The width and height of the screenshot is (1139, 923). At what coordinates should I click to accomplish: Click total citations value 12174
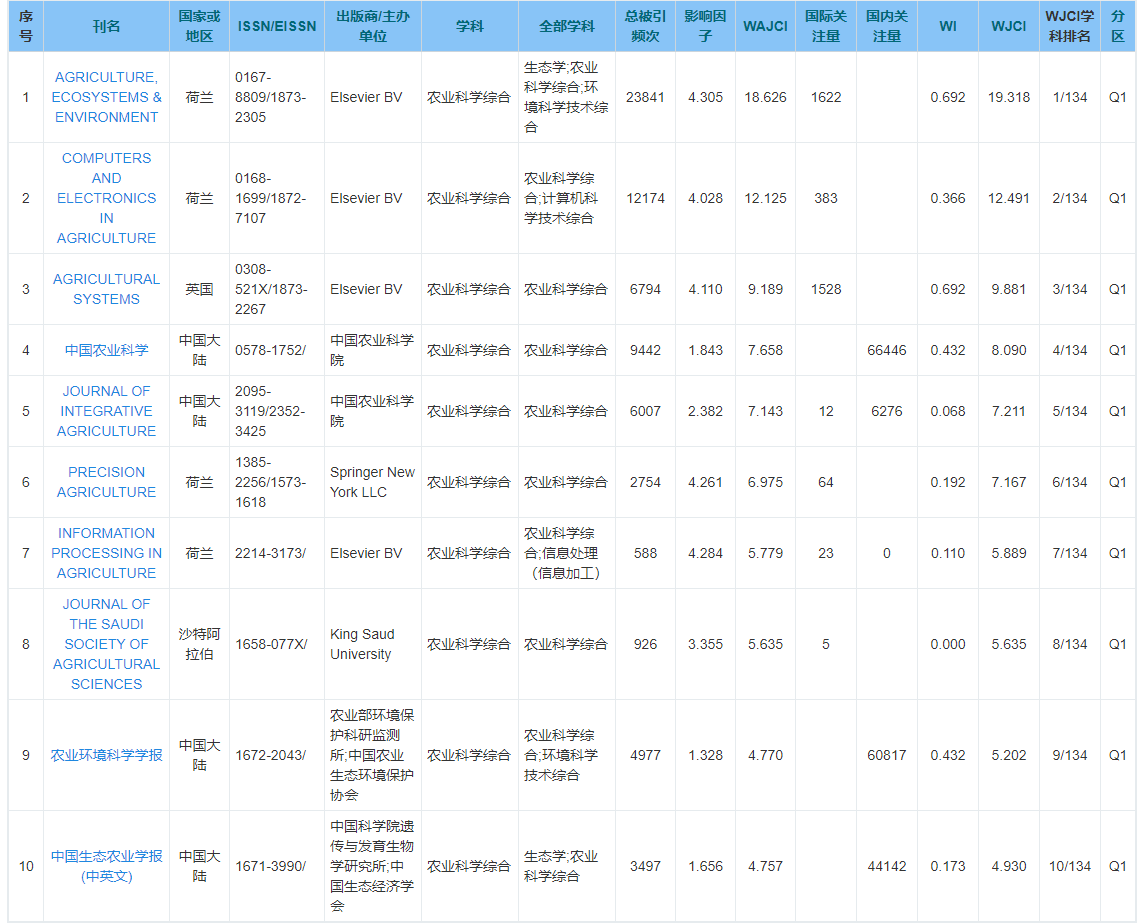point(645,198)
